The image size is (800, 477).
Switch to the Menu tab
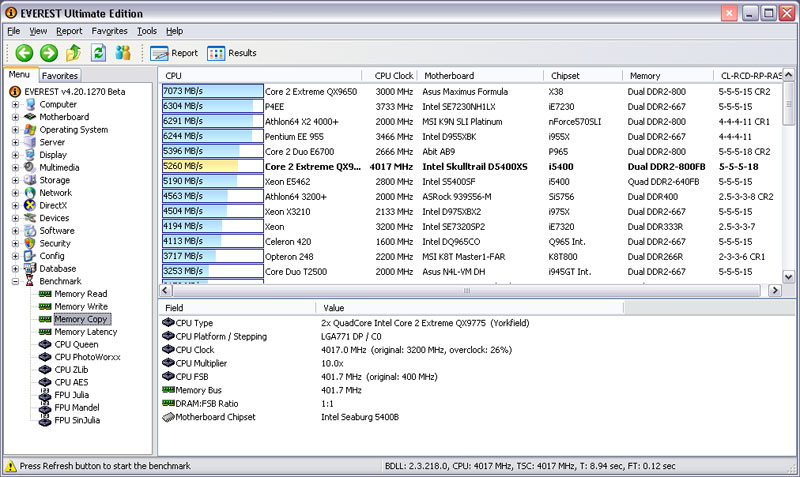19,74
